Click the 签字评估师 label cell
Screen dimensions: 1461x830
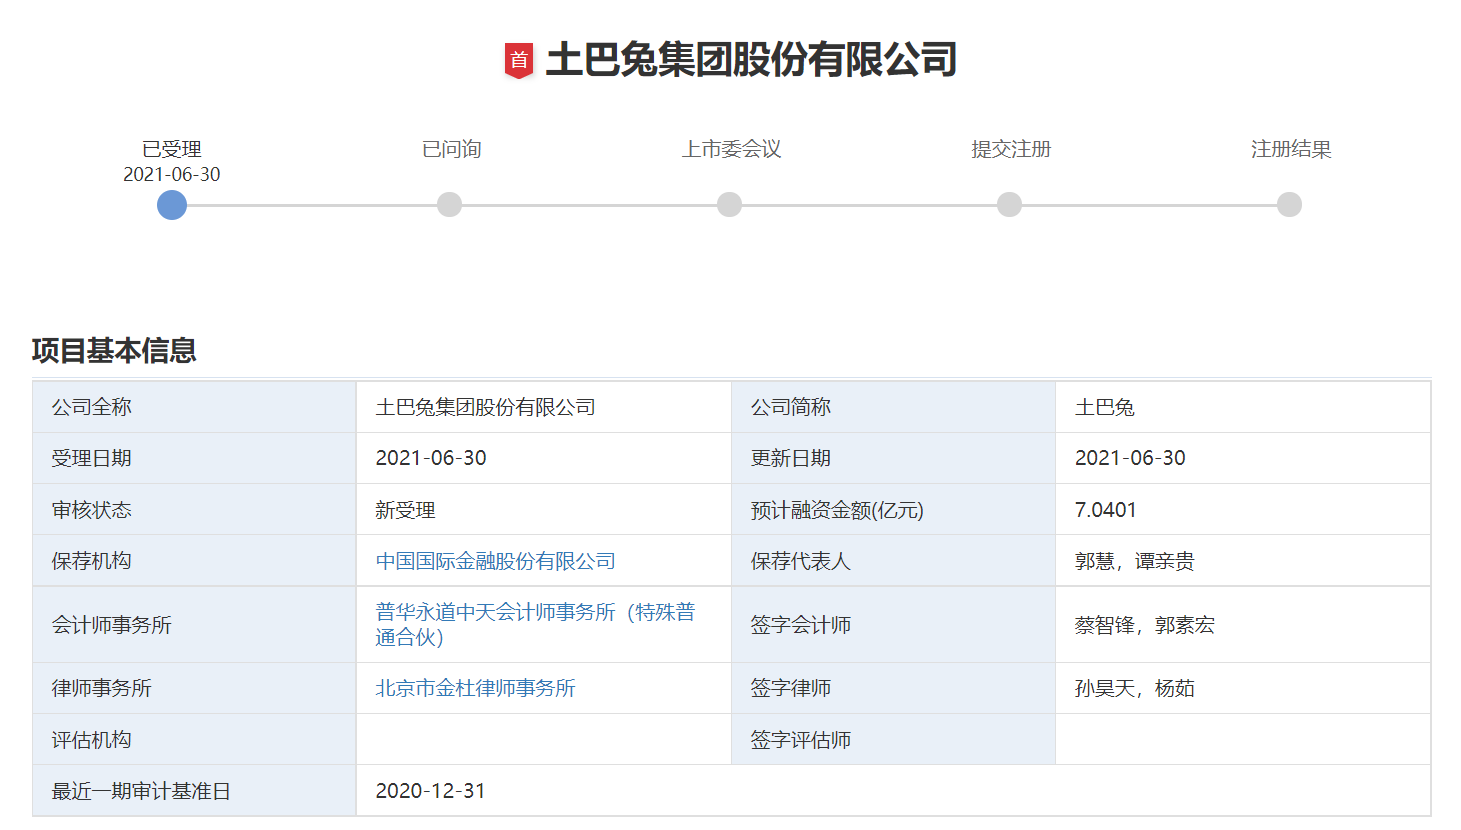(x=893, y=740)
